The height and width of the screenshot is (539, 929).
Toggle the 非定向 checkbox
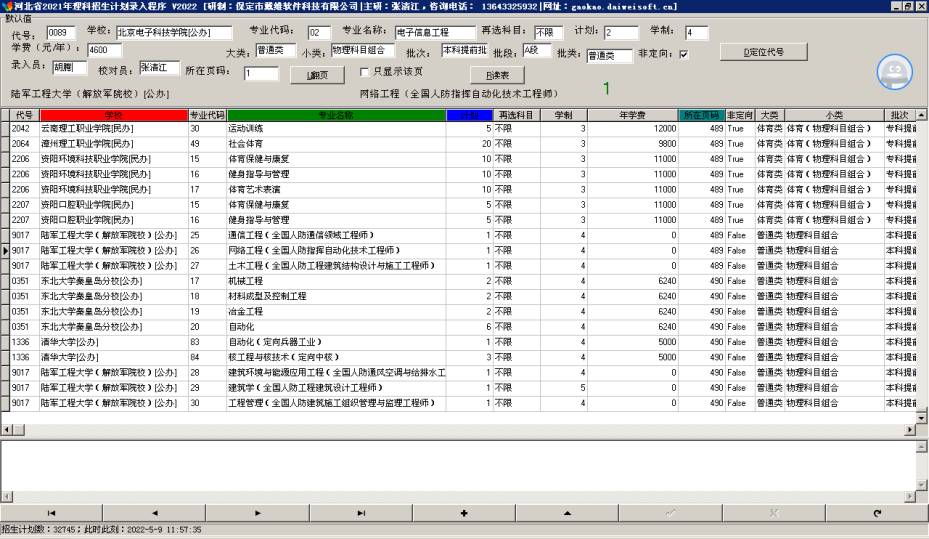coord(684,55)
